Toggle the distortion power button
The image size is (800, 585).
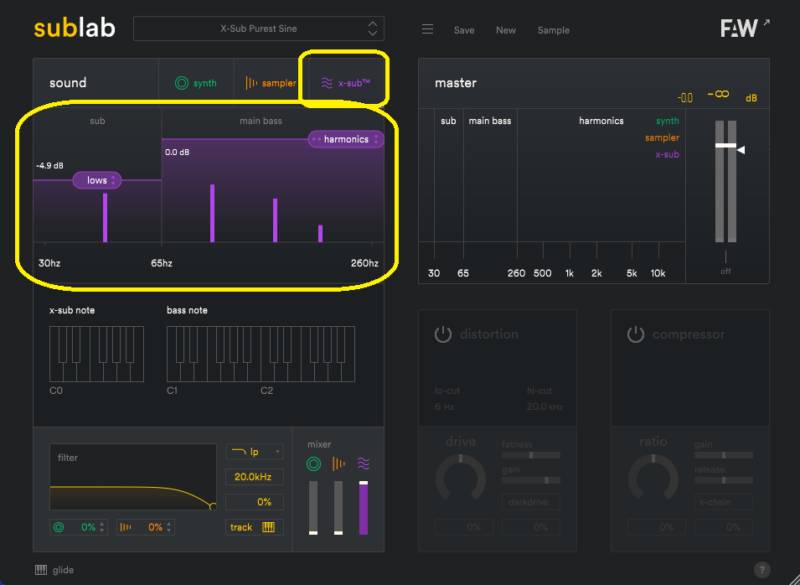442,334
